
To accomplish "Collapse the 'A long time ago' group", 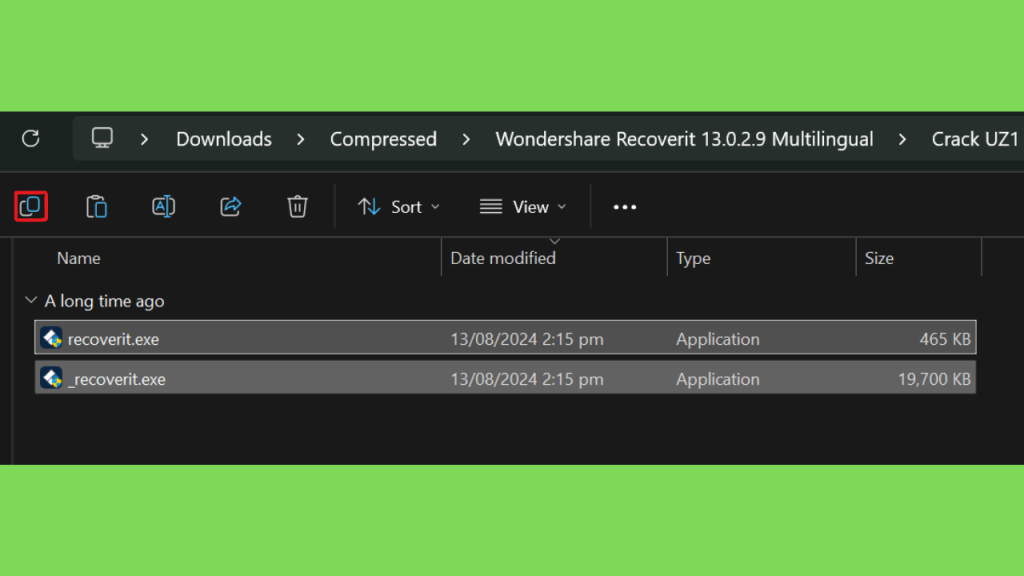I will click(31, 300).
